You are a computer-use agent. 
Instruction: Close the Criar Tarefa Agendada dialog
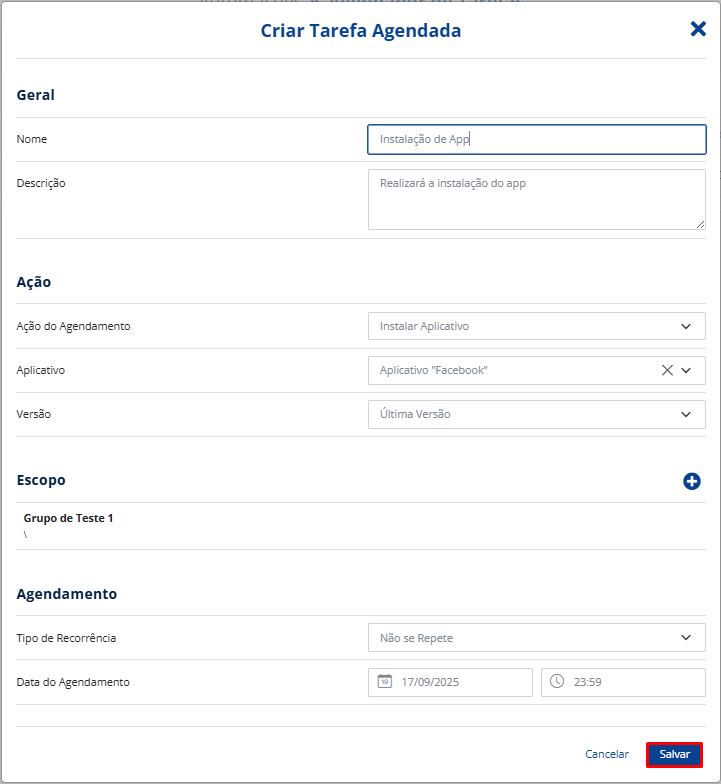(x=698, y=29)
